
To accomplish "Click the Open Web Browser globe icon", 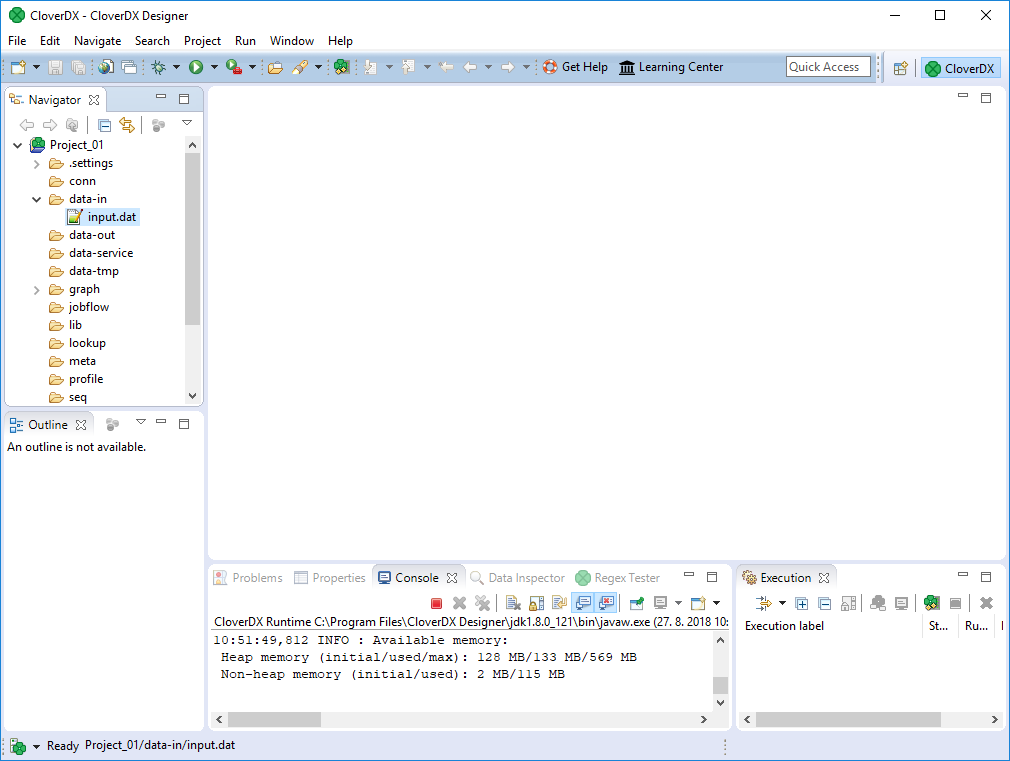I will pos(106,67).
